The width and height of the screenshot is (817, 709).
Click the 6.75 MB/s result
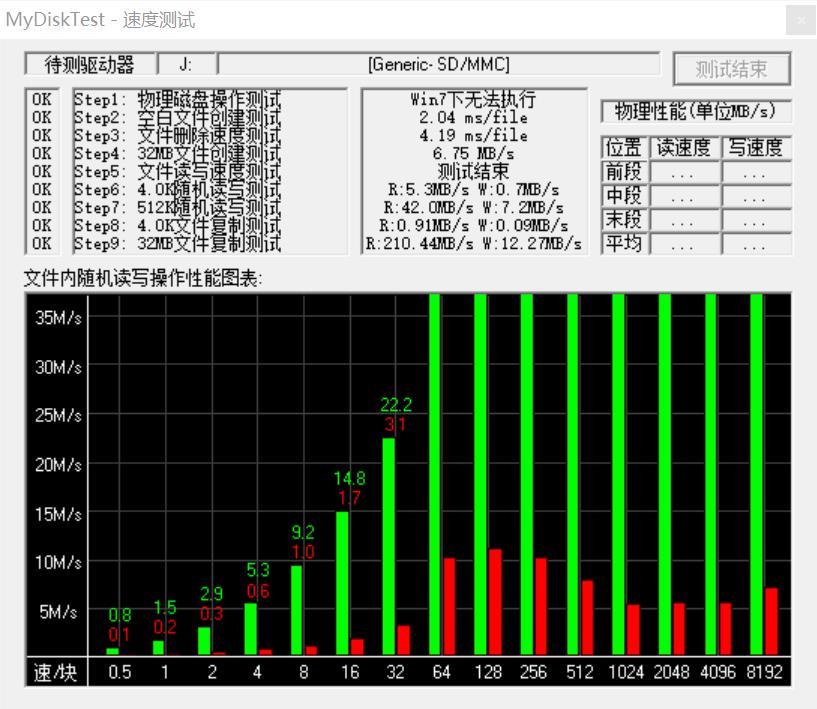(473, 154)
